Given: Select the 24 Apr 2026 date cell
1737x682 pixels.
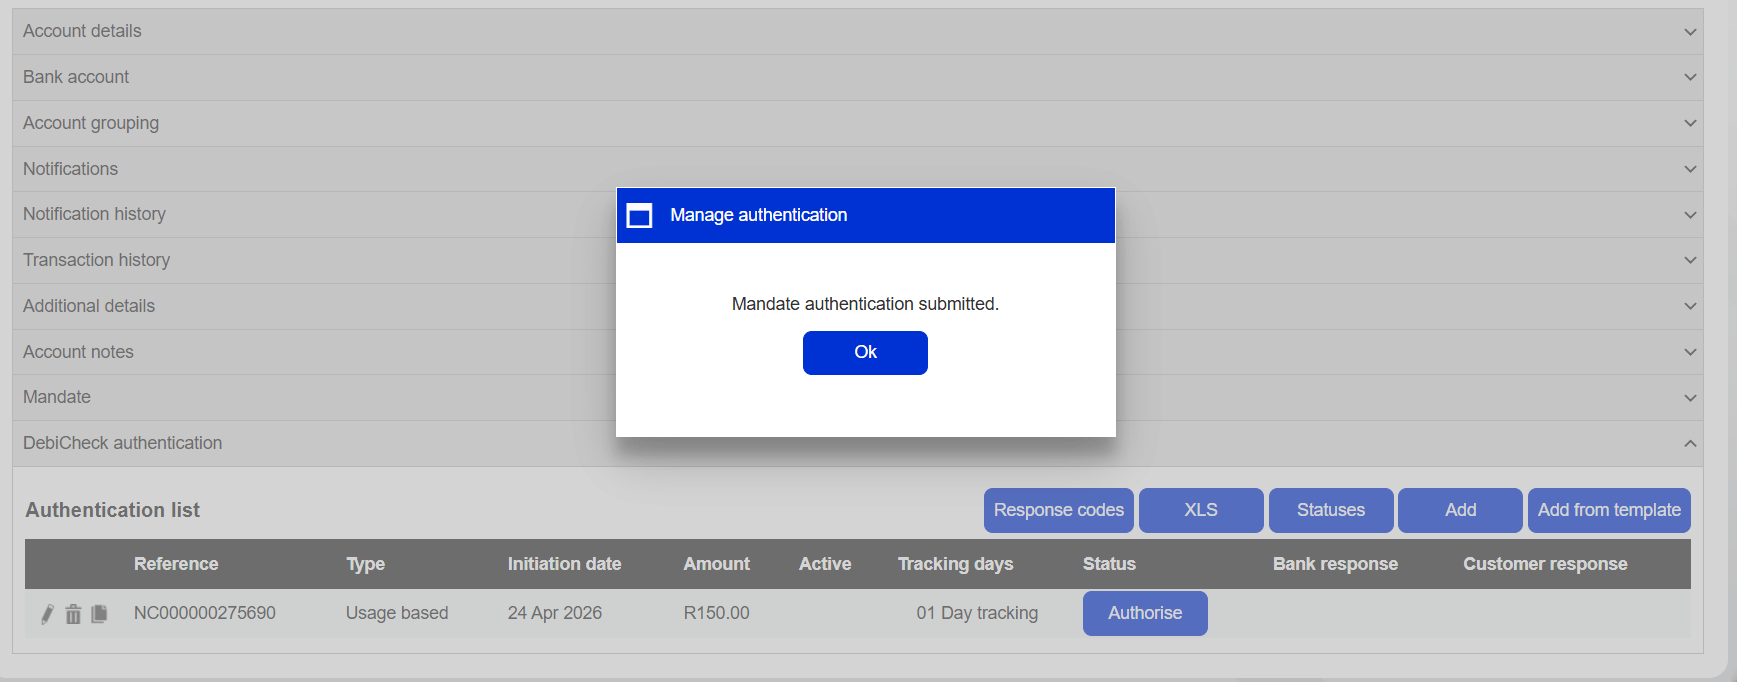Looking at the screenshot, I should (x=555, y=613).
